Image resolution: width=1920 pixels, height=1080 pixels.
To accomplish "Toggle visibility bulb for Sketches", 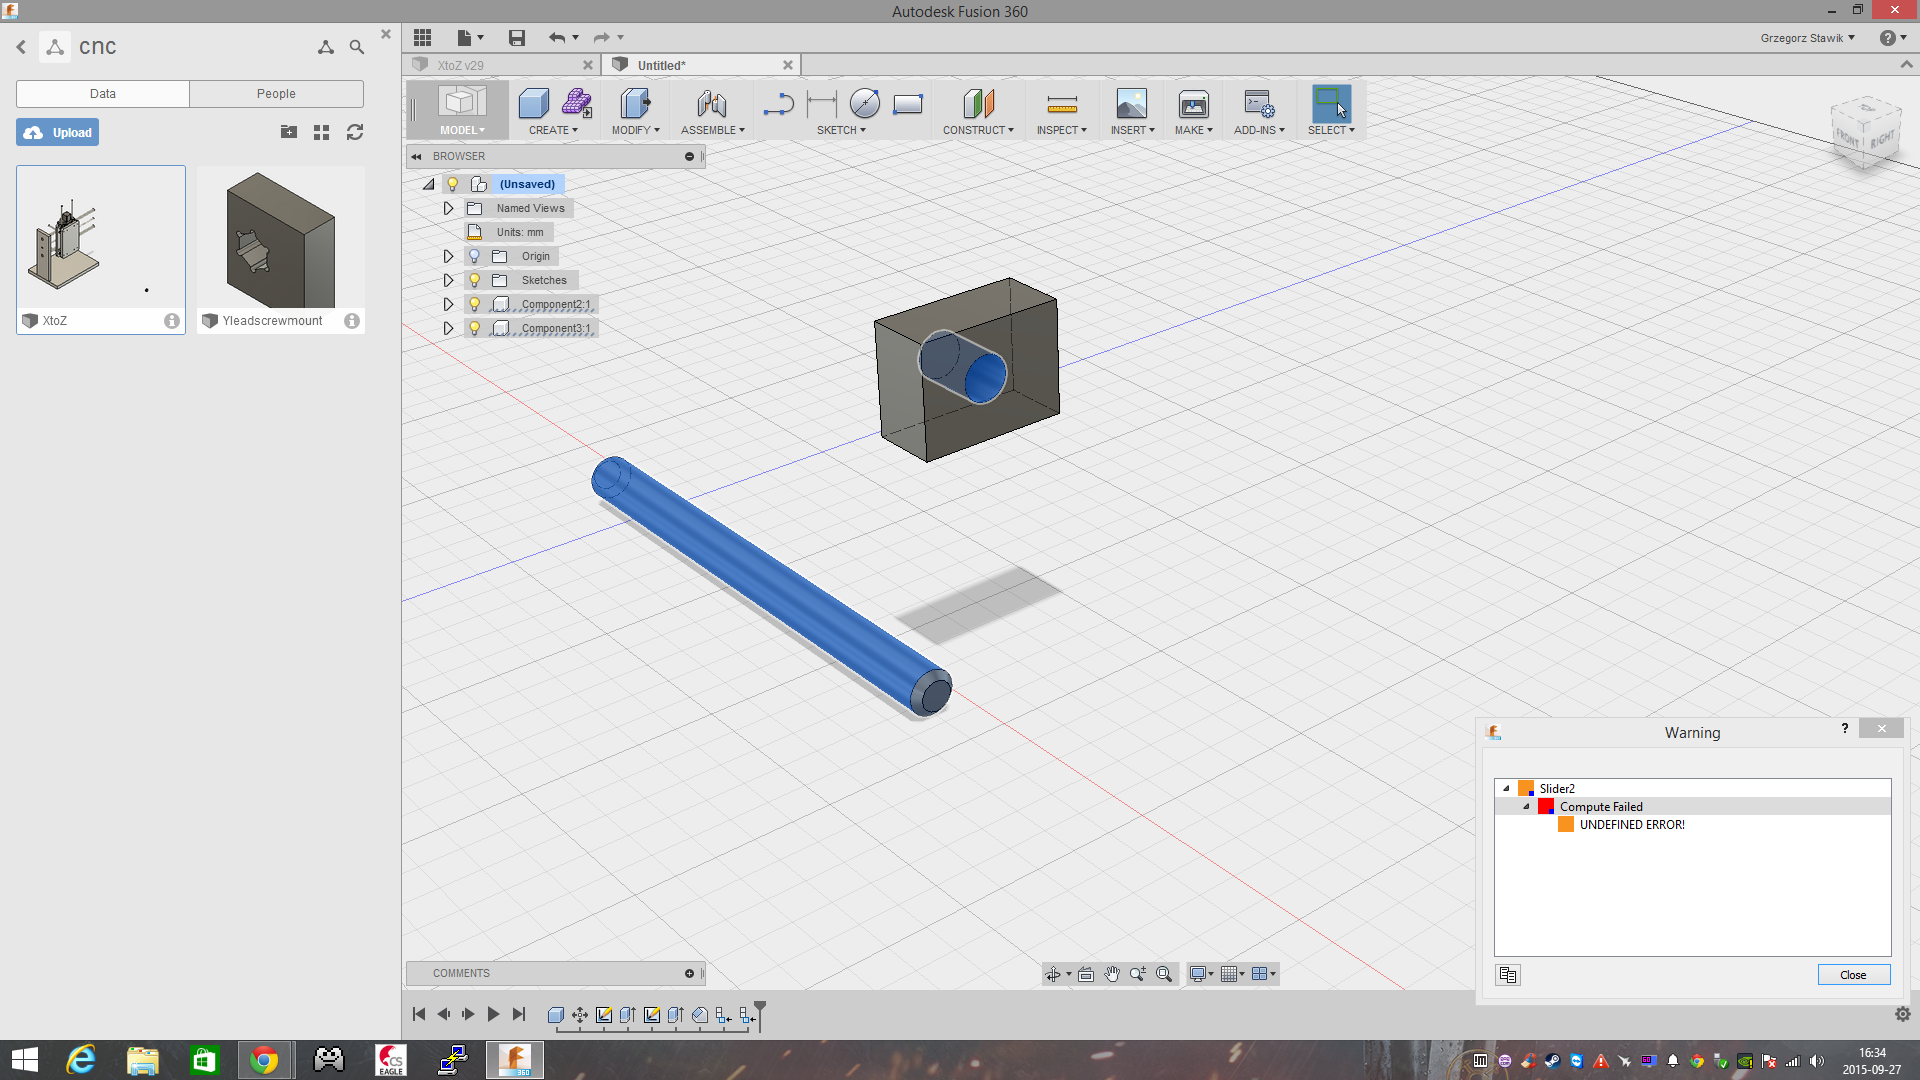I will (475, 280).
